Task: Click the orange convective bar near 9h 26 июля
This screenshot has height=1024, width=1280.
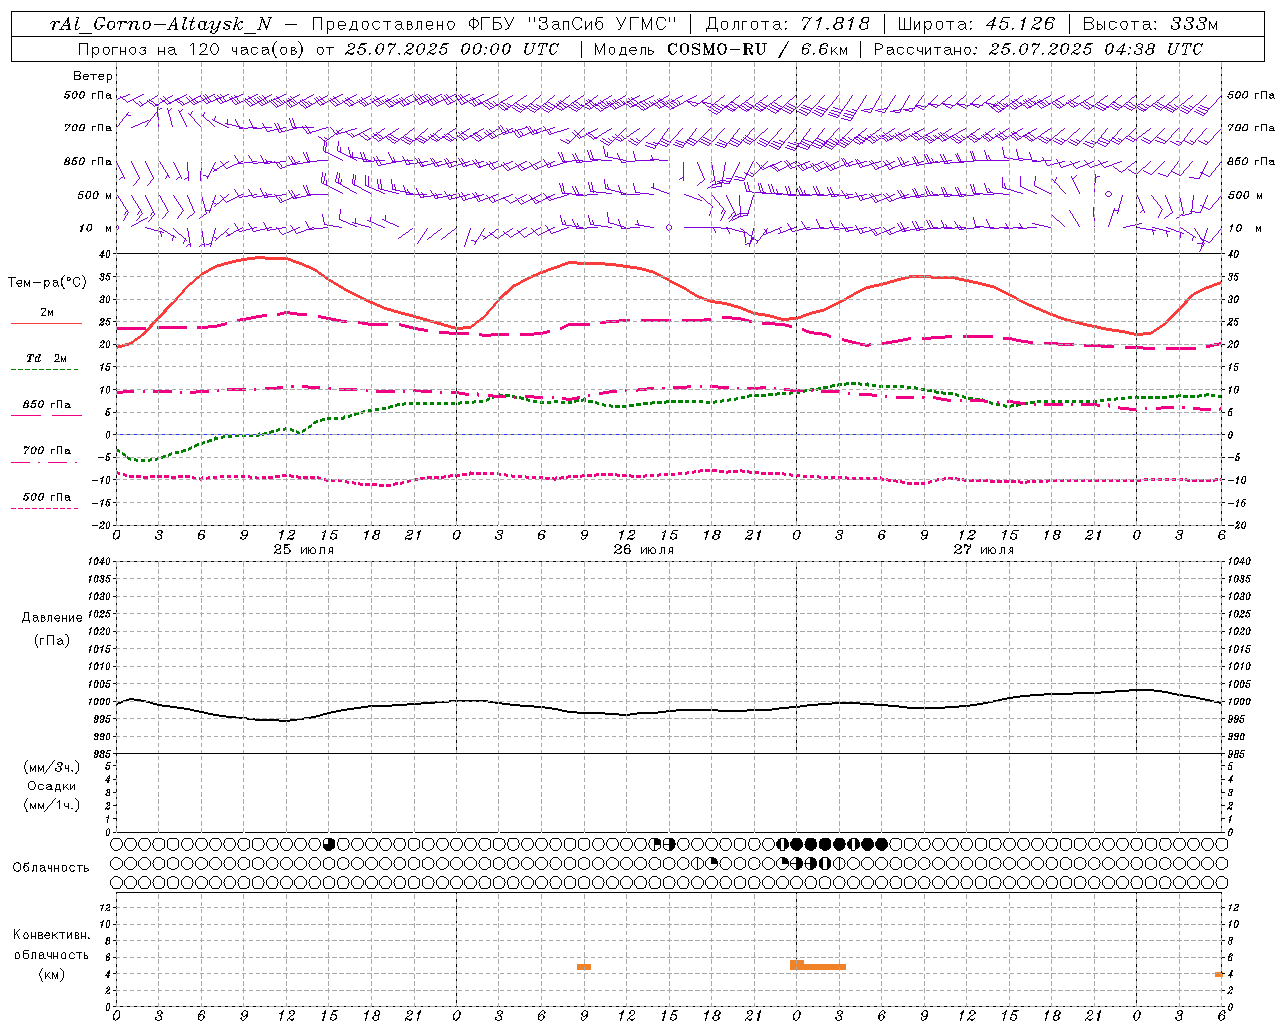Action: (584, 967)
